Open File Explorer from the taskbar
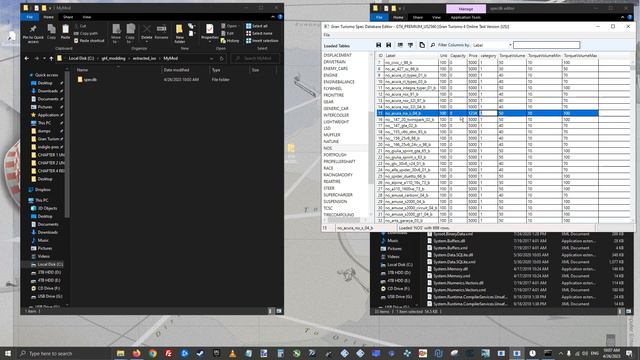Viewport: 640px width, 360px height. point(120,353)
